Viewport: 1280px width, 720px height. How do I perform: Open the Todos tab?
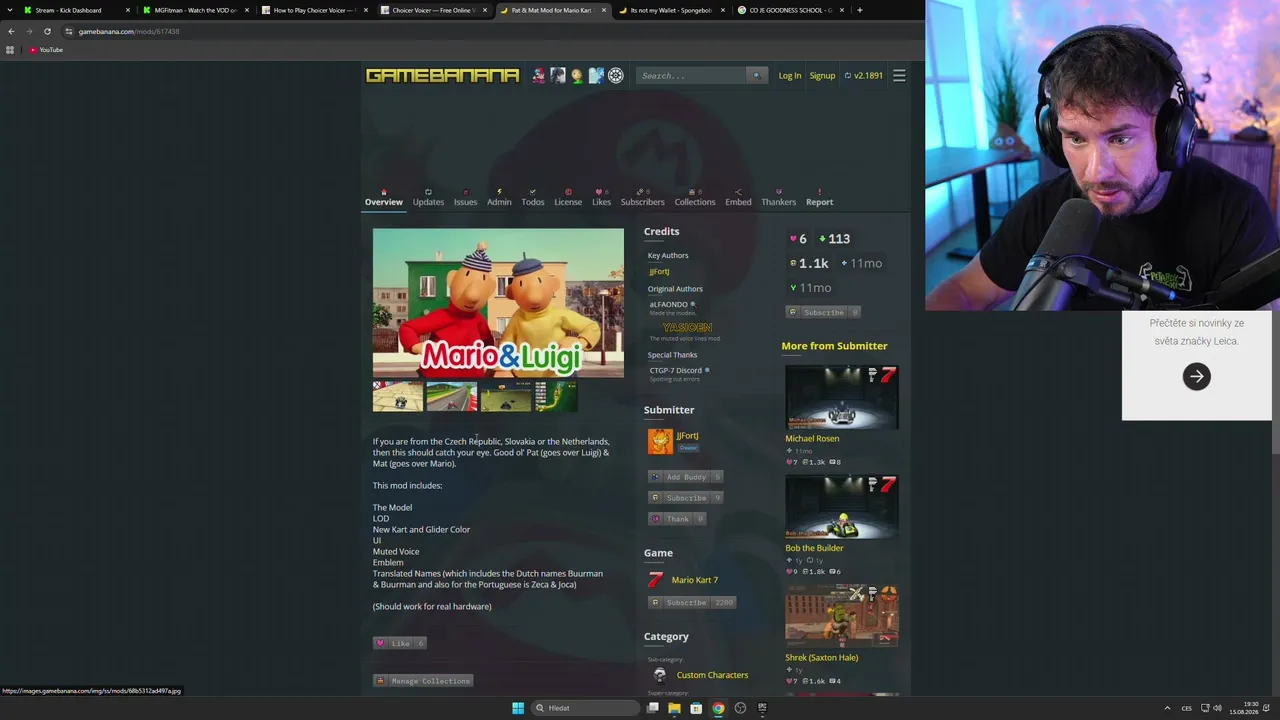coord(533,197)
